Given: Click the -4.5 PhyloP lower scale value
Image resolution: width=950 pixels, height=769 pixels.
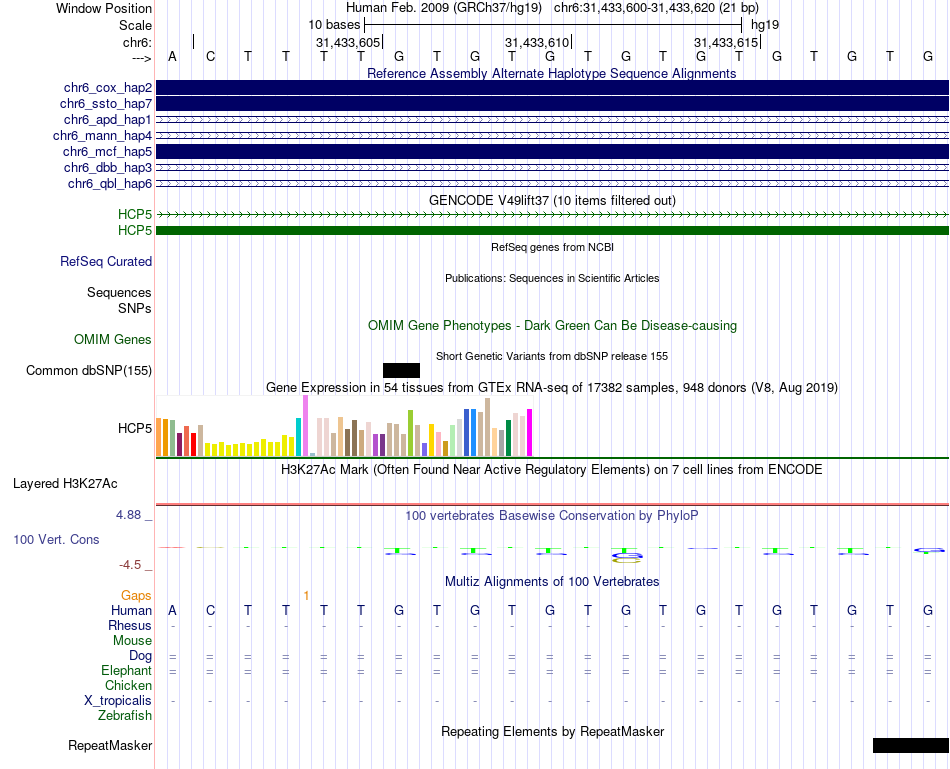Looking at the screenshot, I should coord(130,565).
